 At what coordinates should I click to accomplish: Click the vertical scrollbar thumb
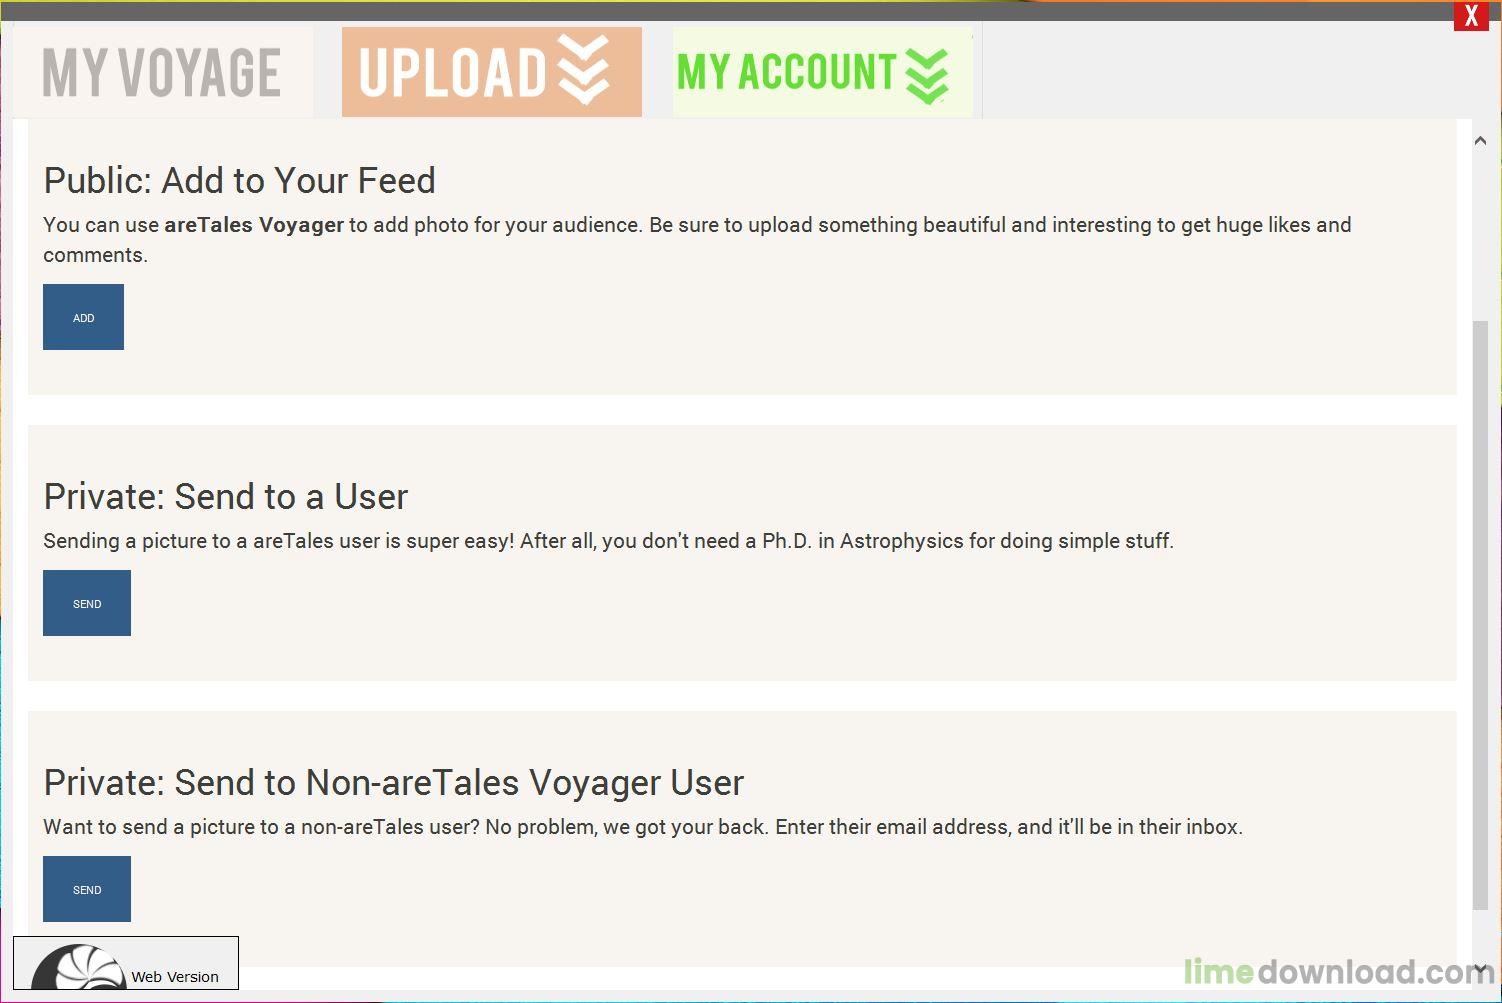pos(1480,615)
